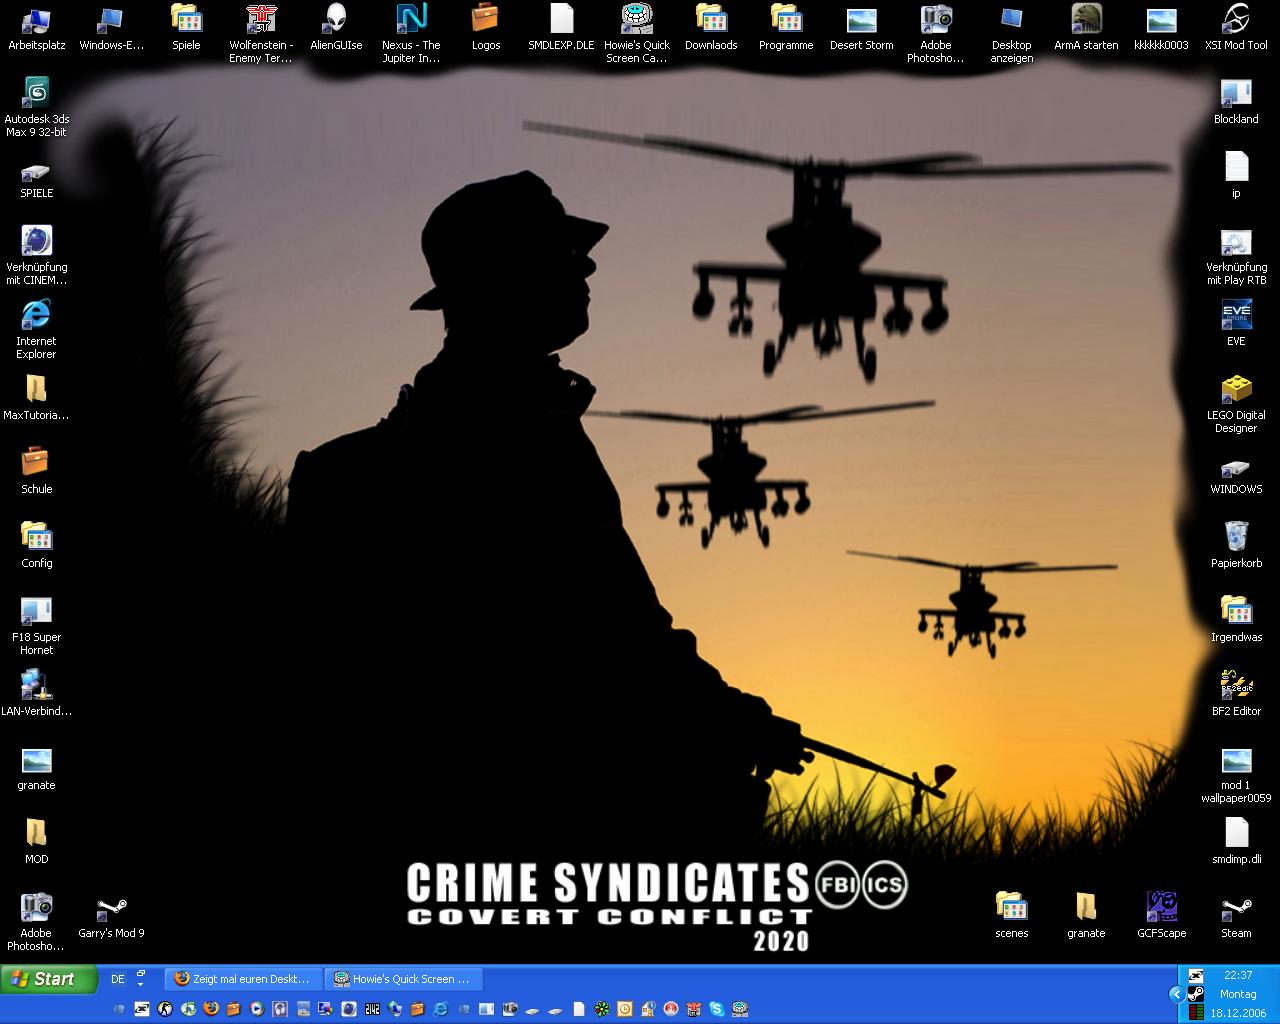Open the CINEMA 4D Verknüpfung shortcut
Screen dimensions: 1280x1024
point(36,256)
